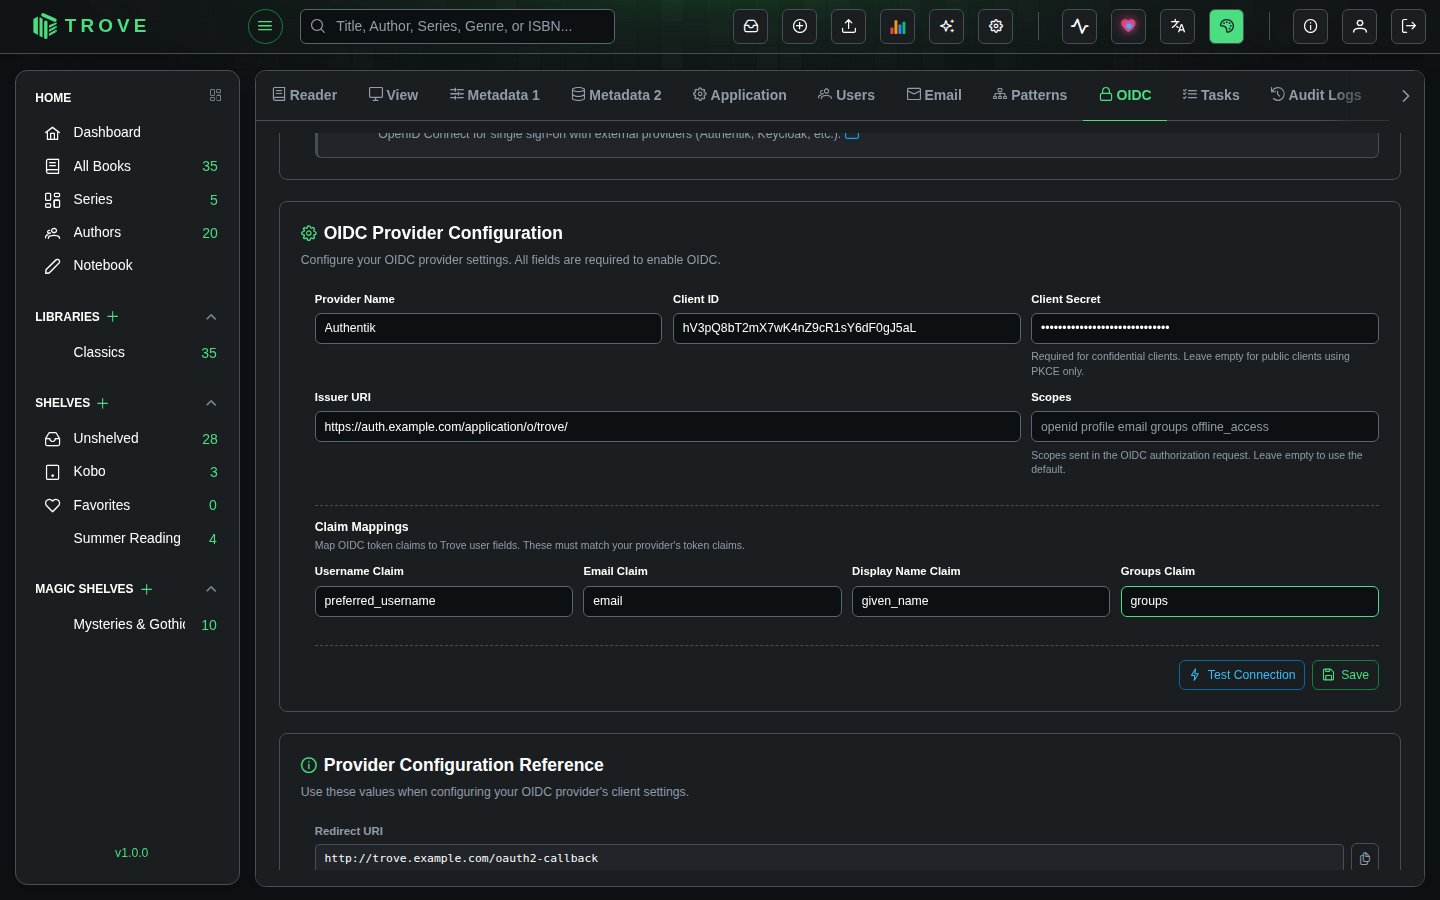Click the Scopes input field
The image size is (1440, 900).
[1205, 426]
